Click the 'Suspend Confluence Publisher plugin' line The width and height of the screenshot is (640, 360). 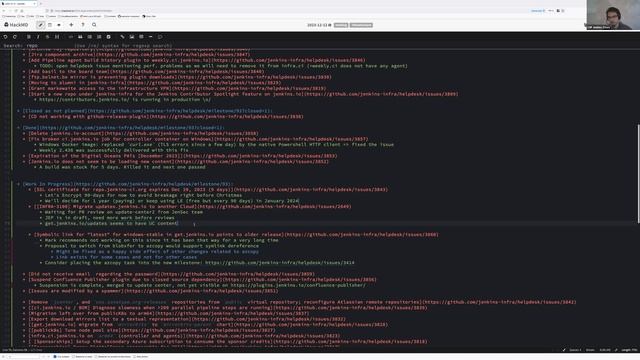(202, 280)
